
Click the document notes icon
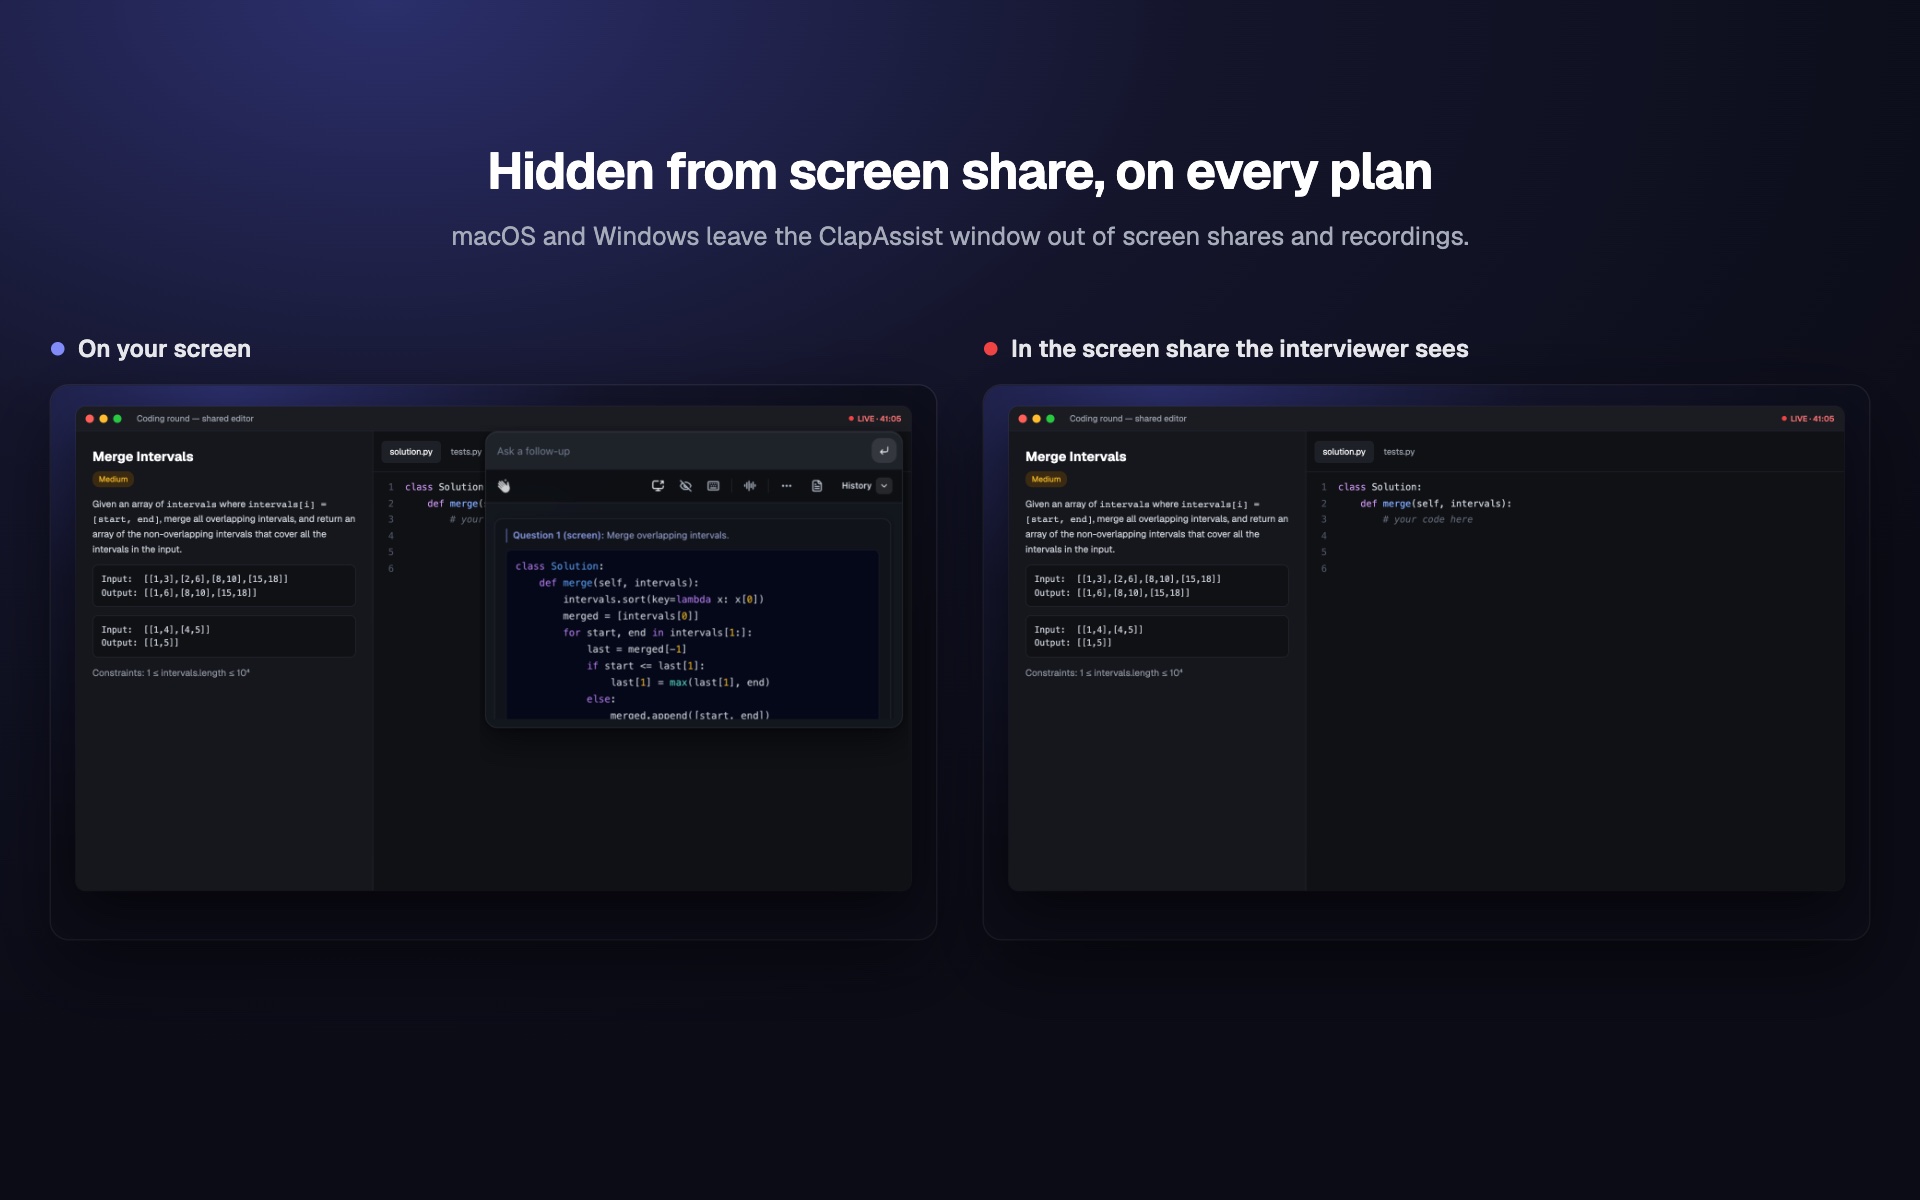pos(817,486)
